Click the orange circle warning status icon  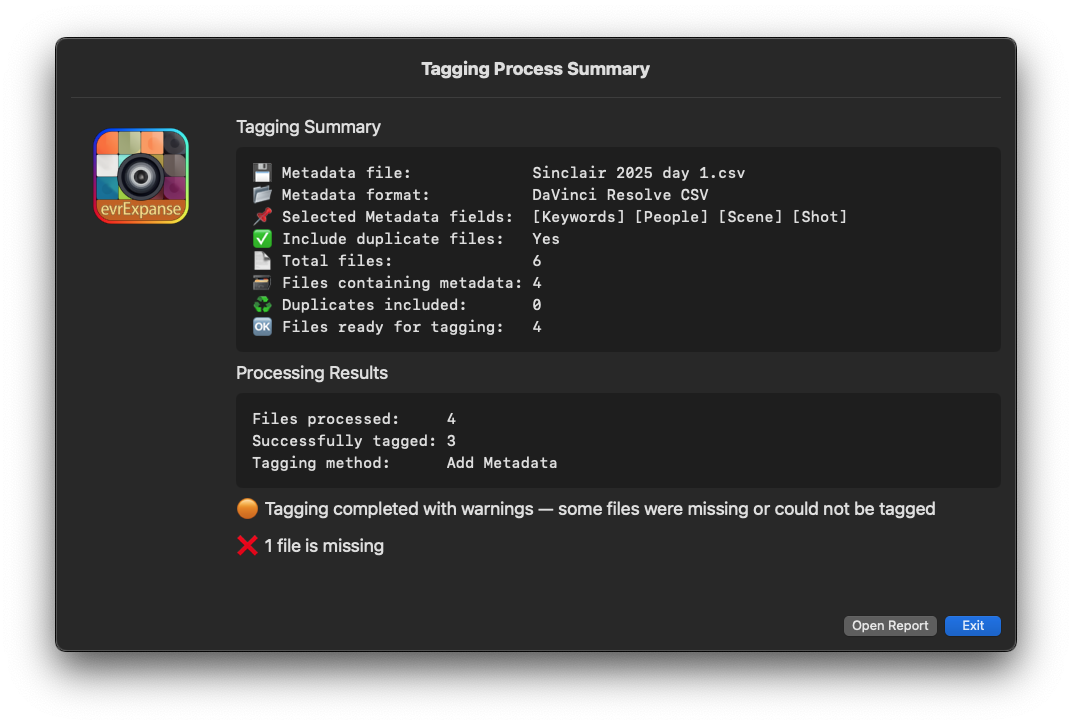point(247,509)
